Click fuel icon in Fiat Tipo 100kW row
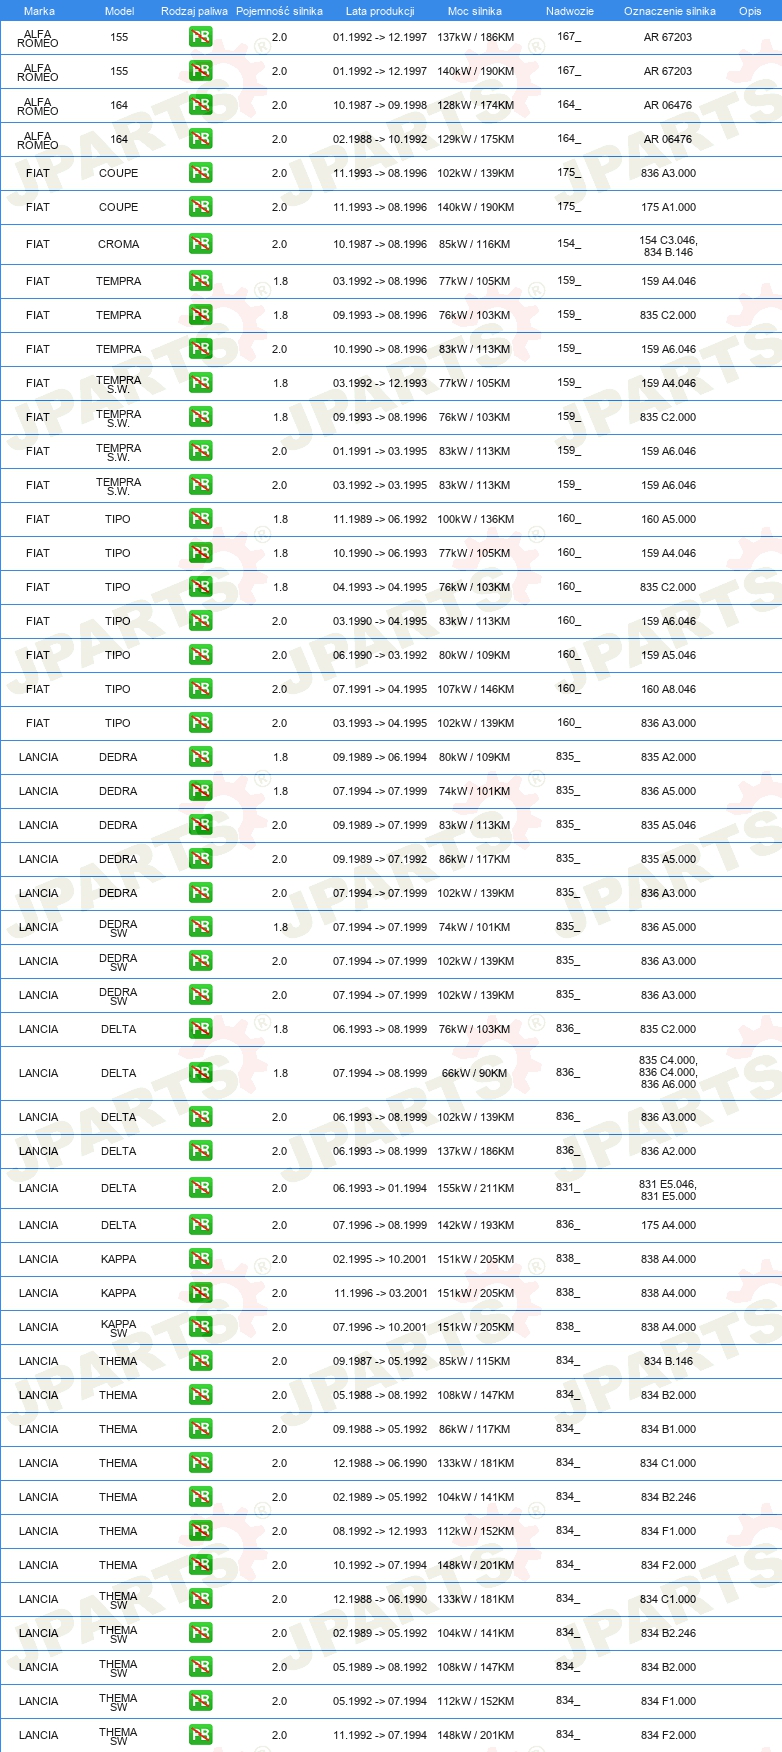Viewport: 782px width, 1752px height. pyautogui.click(x=200, y=519)
